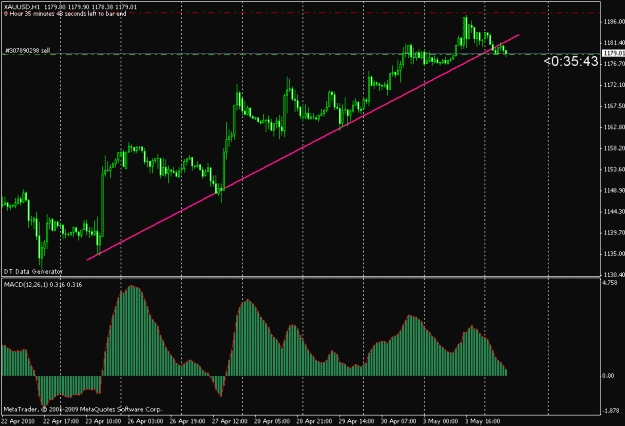Click the 4.758 MACD scale value
Viewport: 625px width, 426px height.
[x=610, y=283]
